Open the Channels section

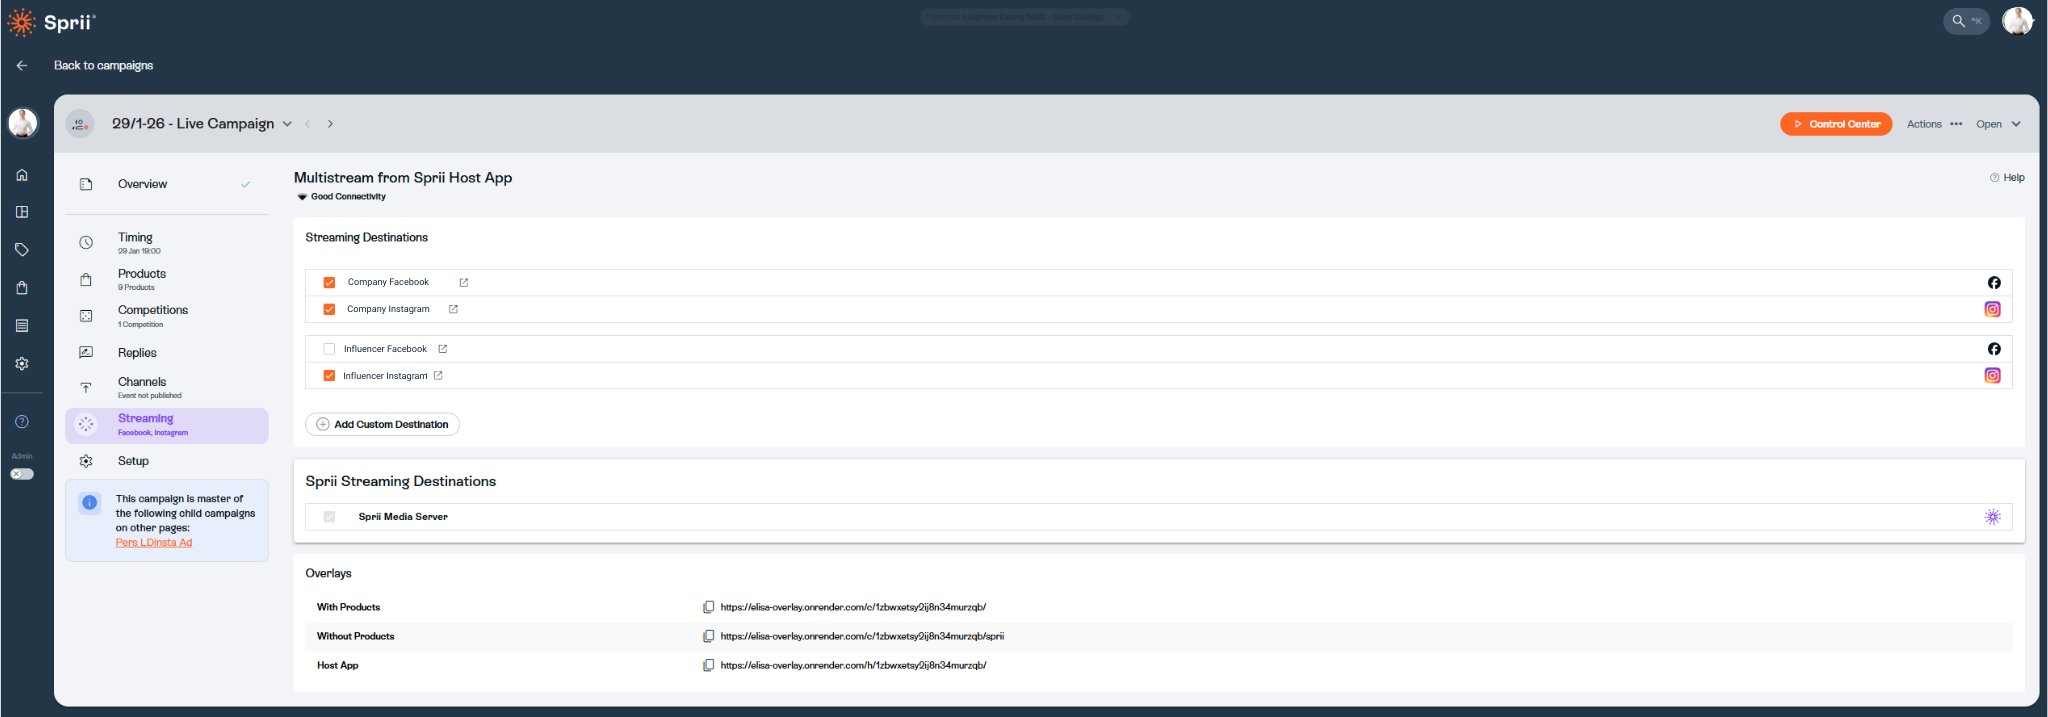tap(166, 388)
